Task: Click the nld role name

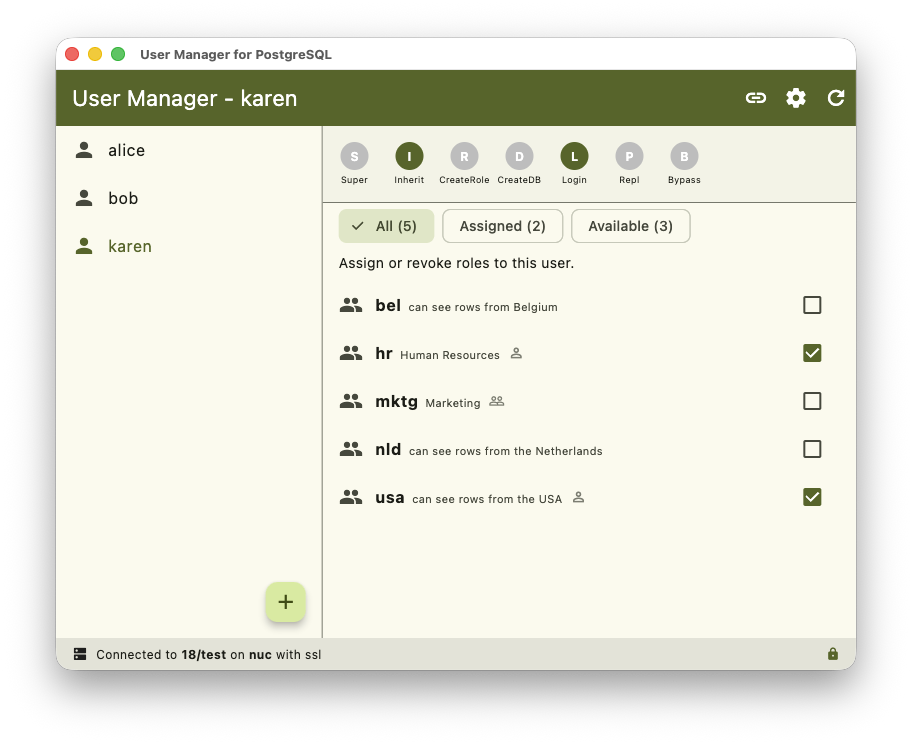Action: click(388, 449)
